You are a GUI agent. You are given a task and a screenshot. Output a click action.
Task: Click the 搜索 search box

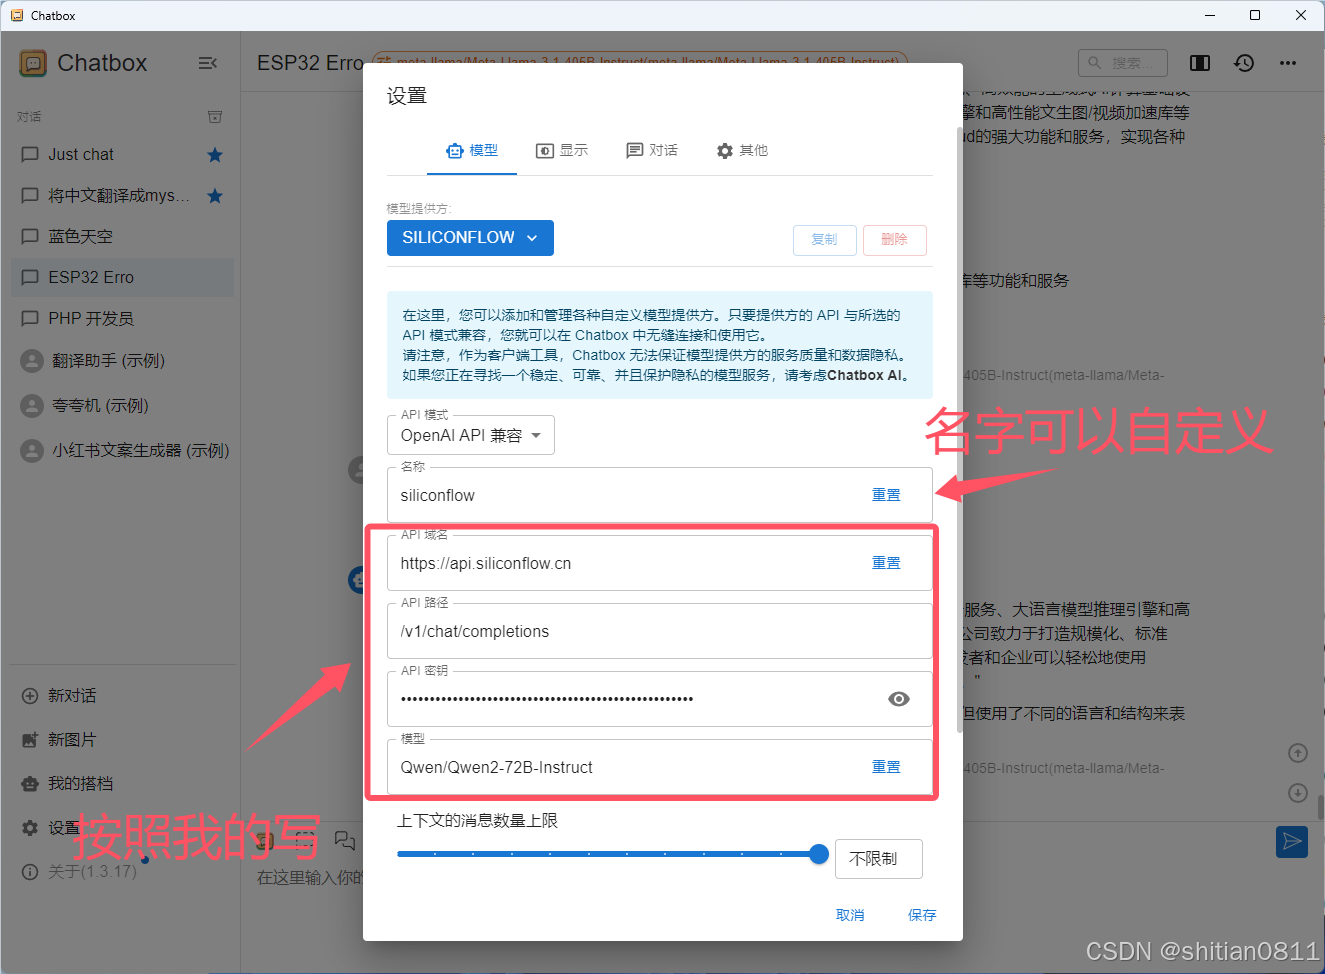point(1123,63)
